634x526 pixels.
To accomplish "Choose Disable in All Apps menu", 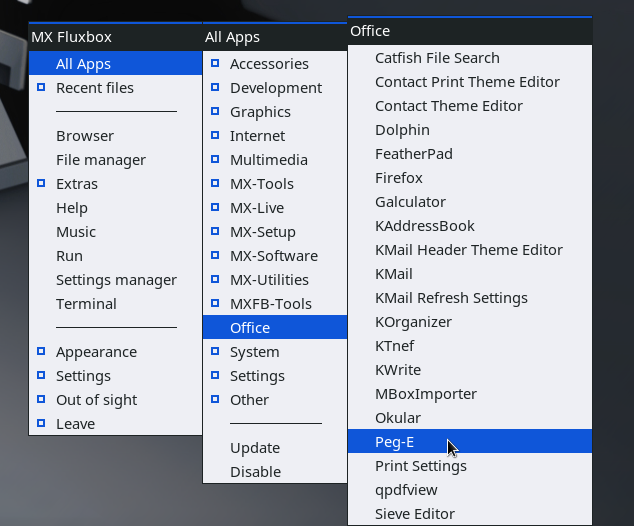I will coord(275,472).
